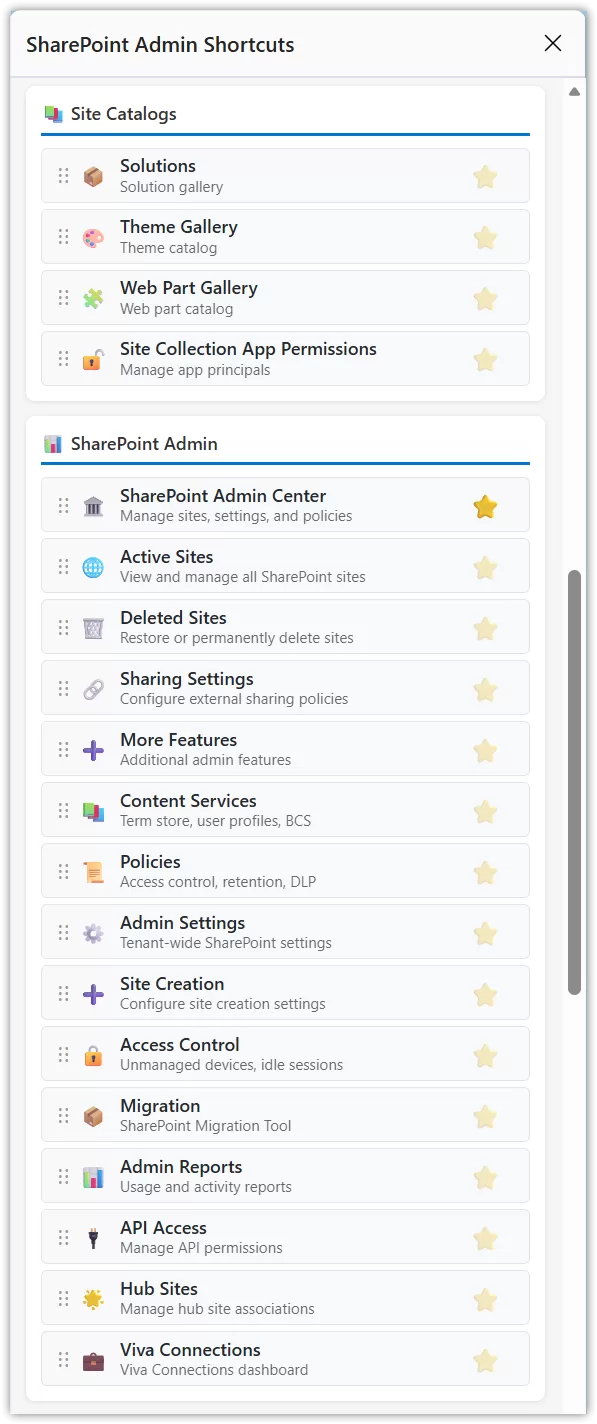Close the SharePoint Admin Shortcuts dialog

[x=553, y=43]
